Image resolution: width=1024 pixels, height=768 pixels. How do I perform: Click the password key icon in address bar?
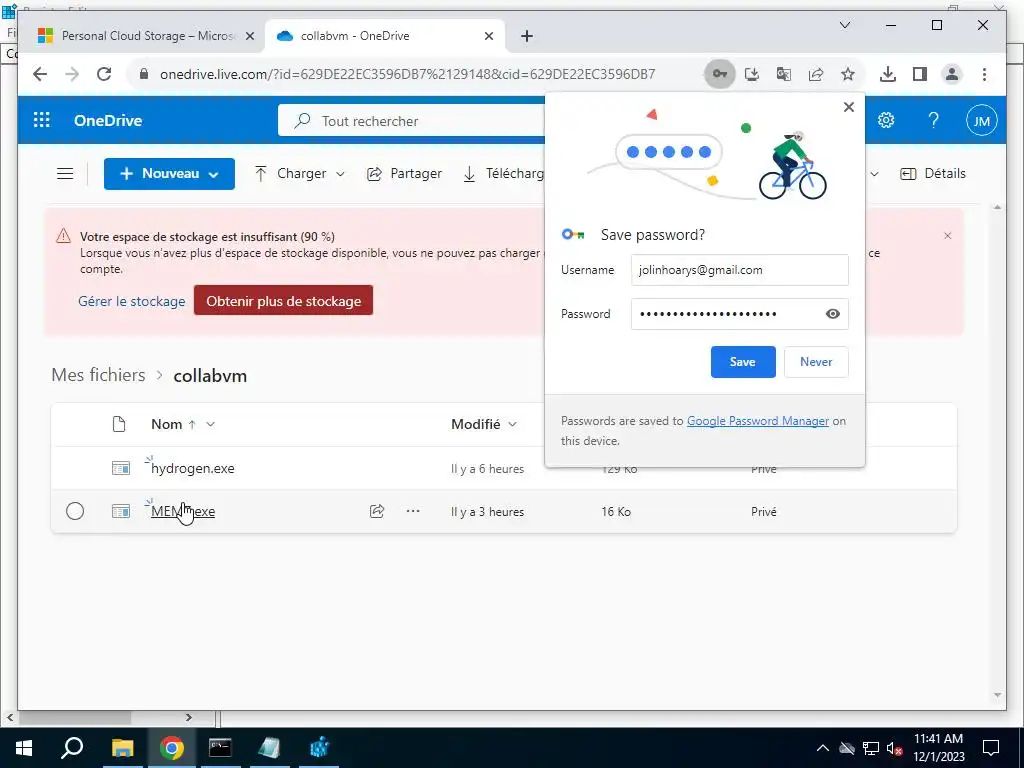click(x=720, y=74)
